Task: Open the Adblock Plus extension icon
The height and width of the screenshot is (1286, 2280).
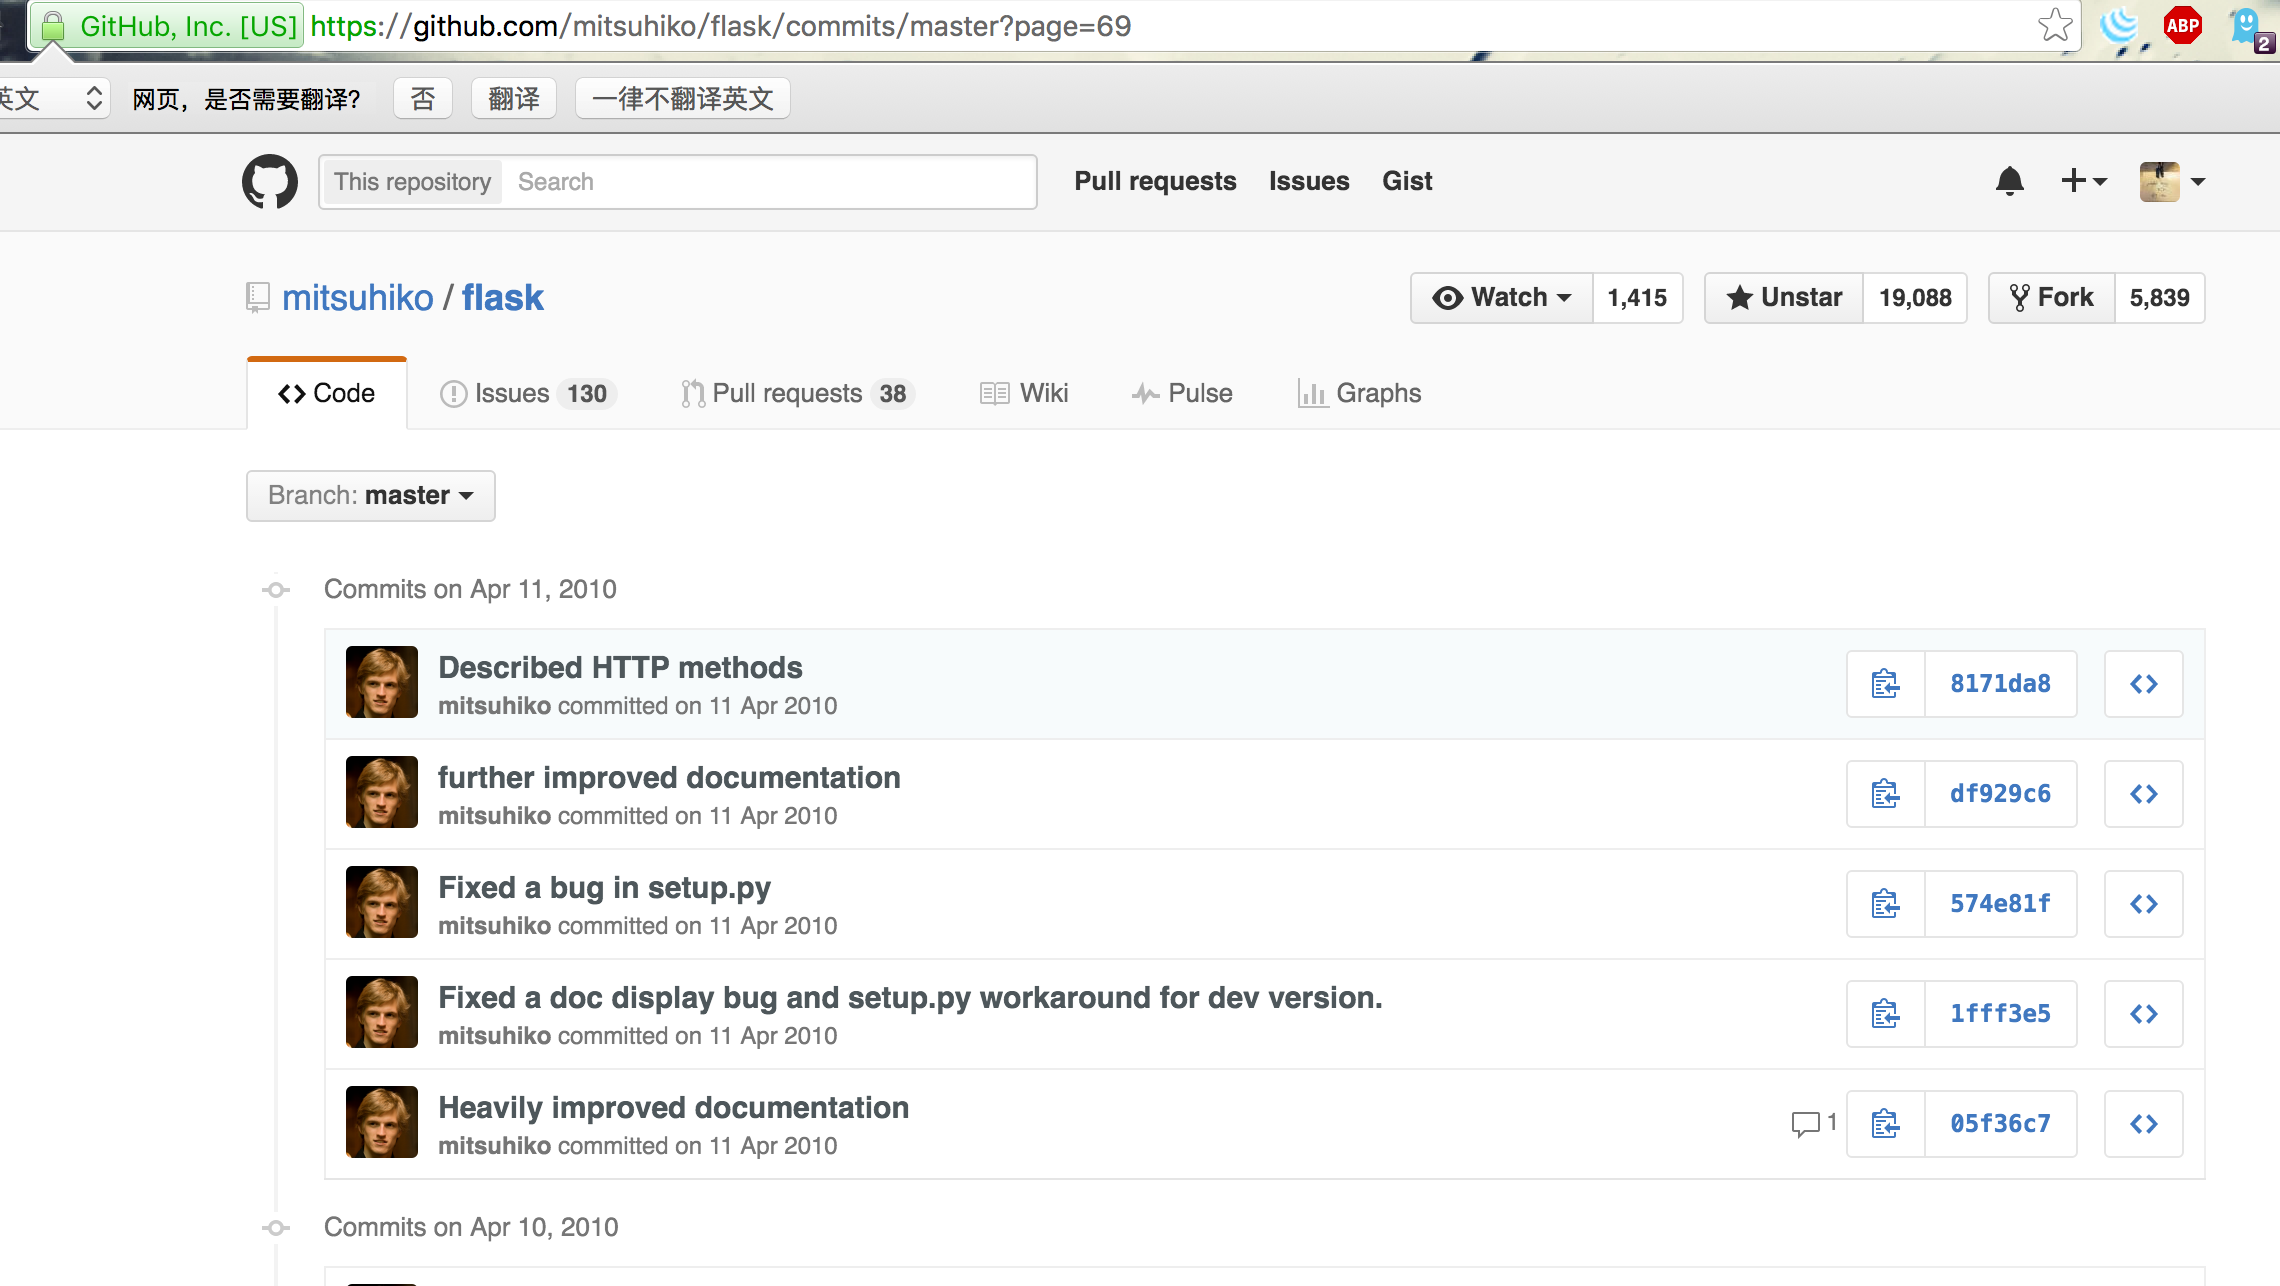Action: (2182, 26)
